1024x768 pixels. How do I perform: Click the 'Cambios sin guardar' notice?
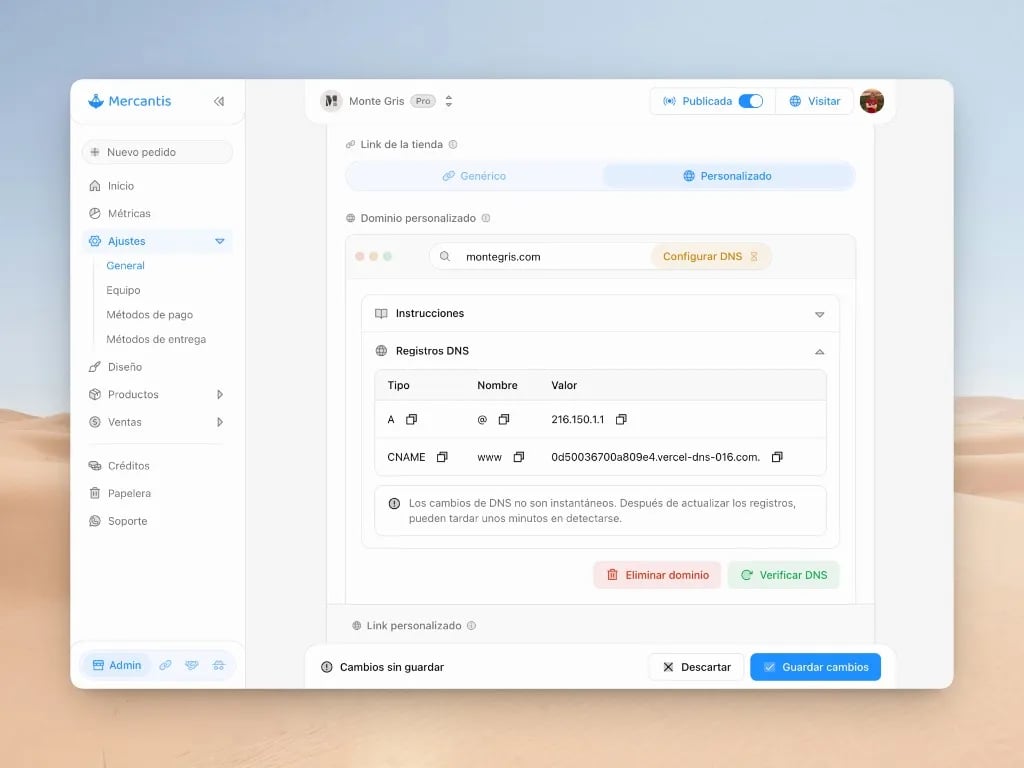pos(383,667)
